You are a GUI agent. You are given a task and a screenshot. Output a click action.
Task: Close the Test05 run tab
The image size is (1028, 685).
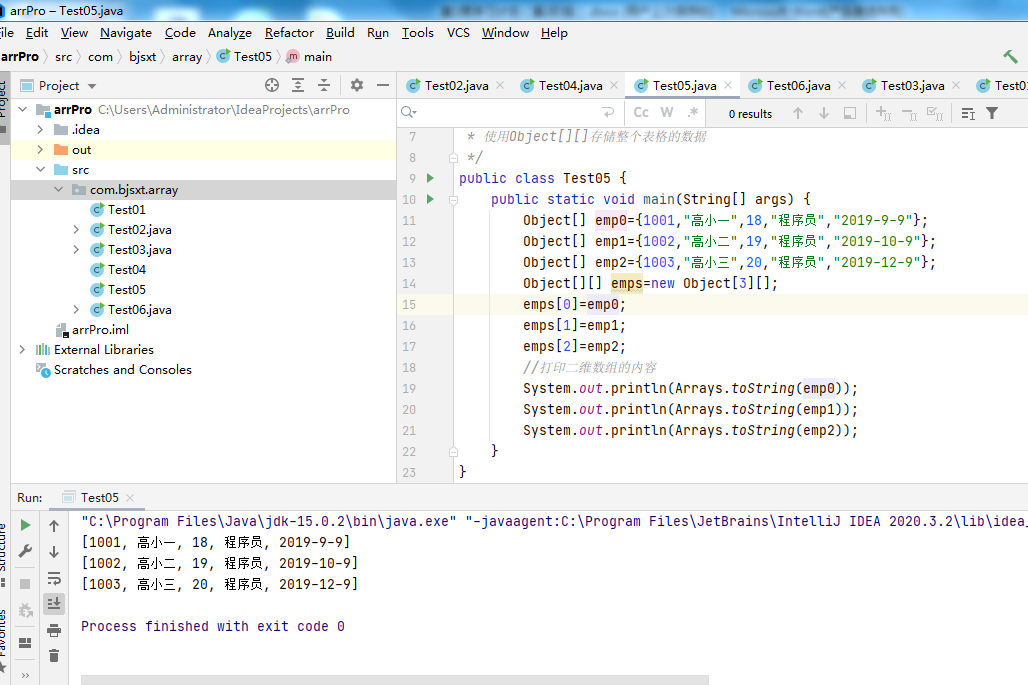(130, 498)
